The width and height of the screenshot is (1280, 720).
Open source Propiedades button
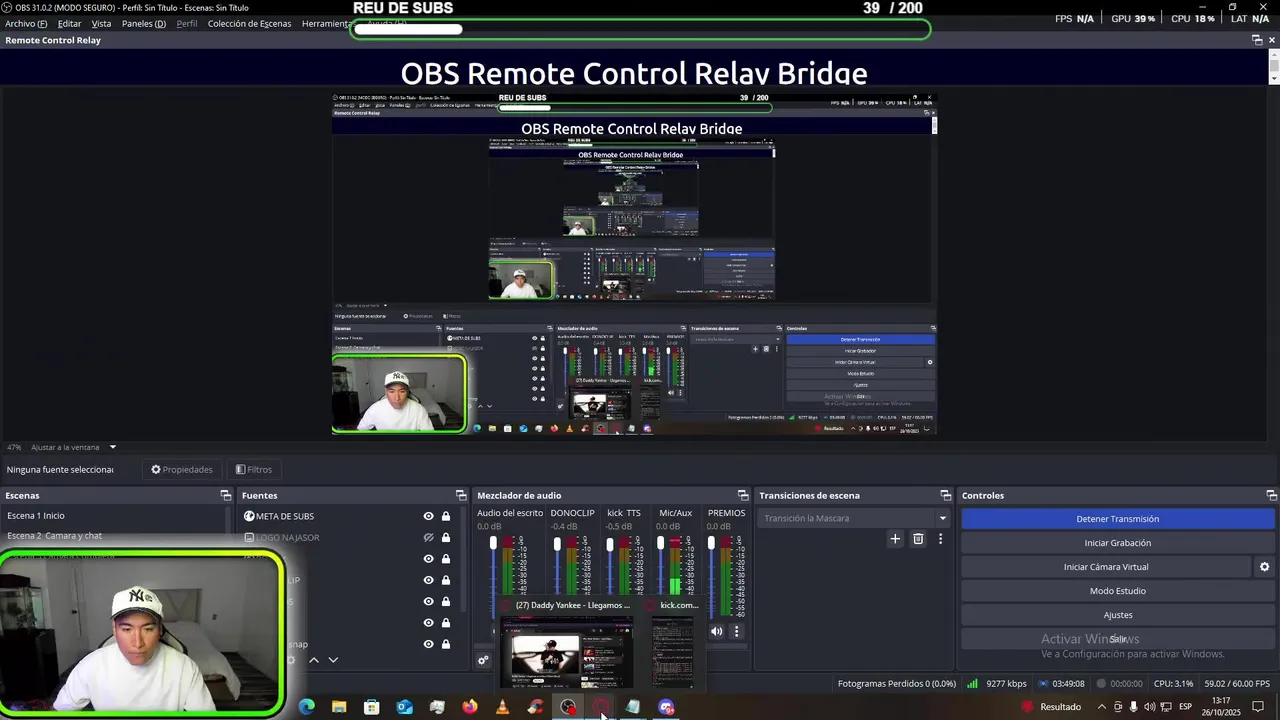[x=182, y=469]
